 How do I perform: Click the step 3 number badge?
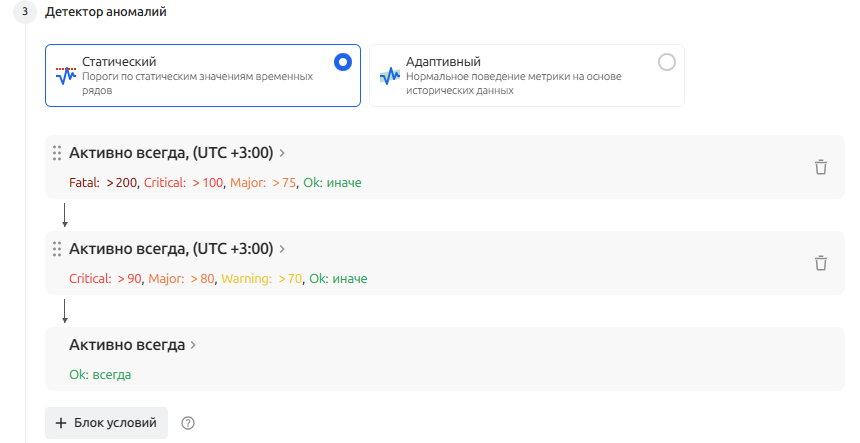25,12
